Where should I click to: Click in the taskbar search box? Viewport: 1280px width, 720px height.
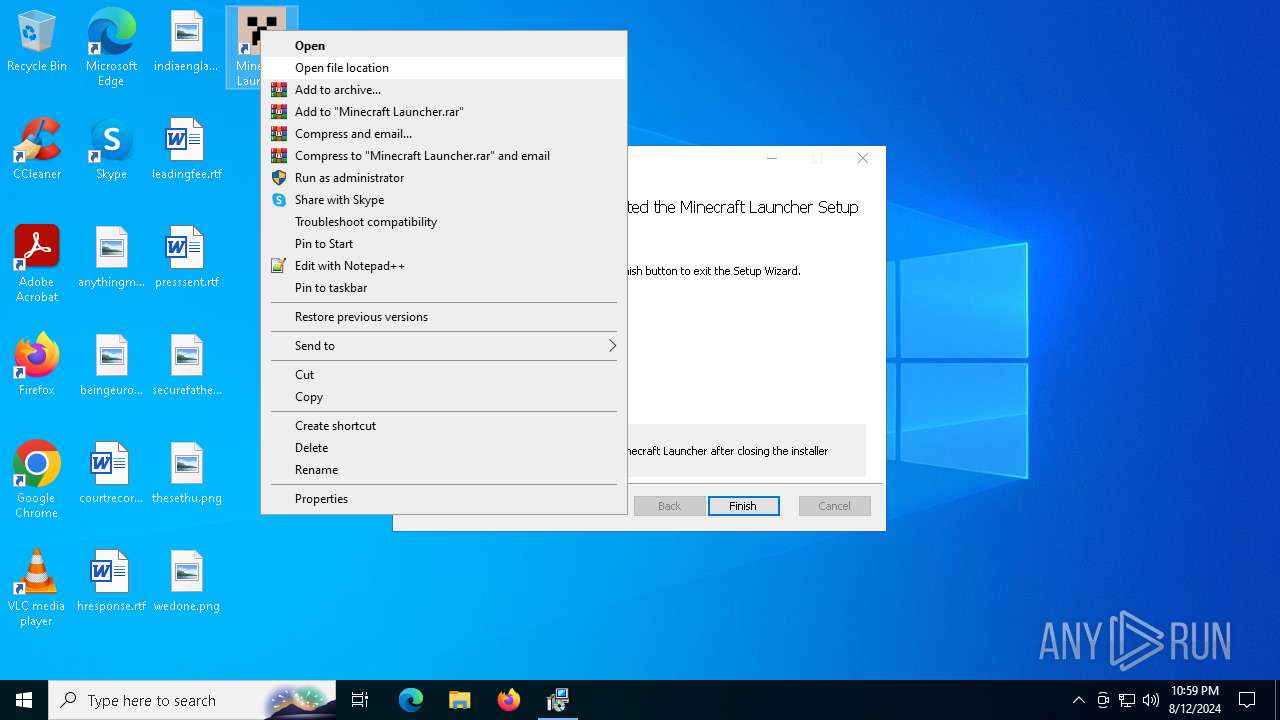(x=192, y=700)
